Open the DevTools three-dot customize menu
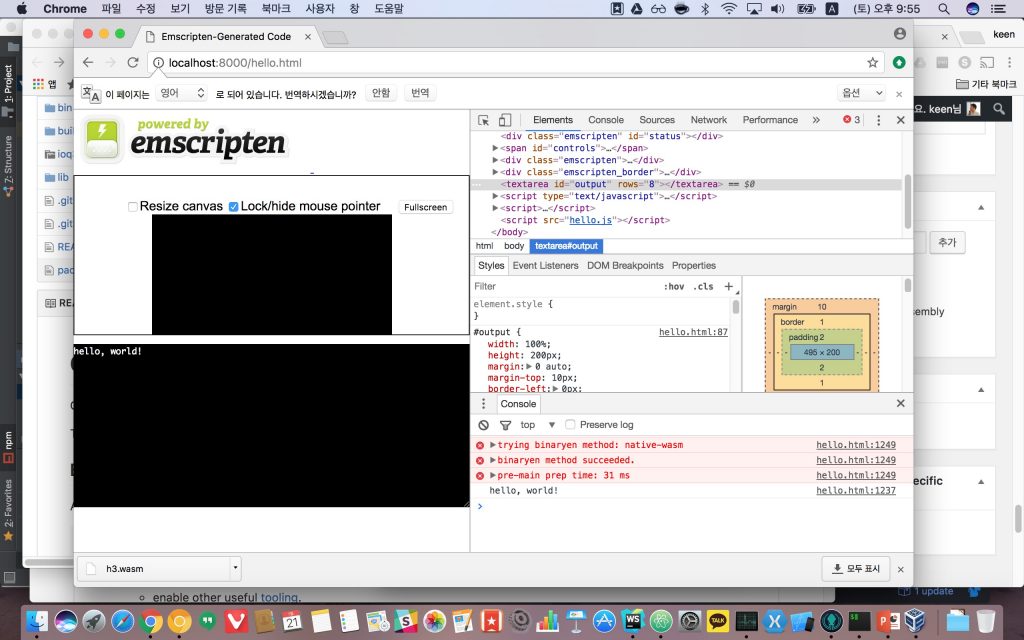Image resolution: width=1024 pixels, height=640 pixels. (879, 120)
